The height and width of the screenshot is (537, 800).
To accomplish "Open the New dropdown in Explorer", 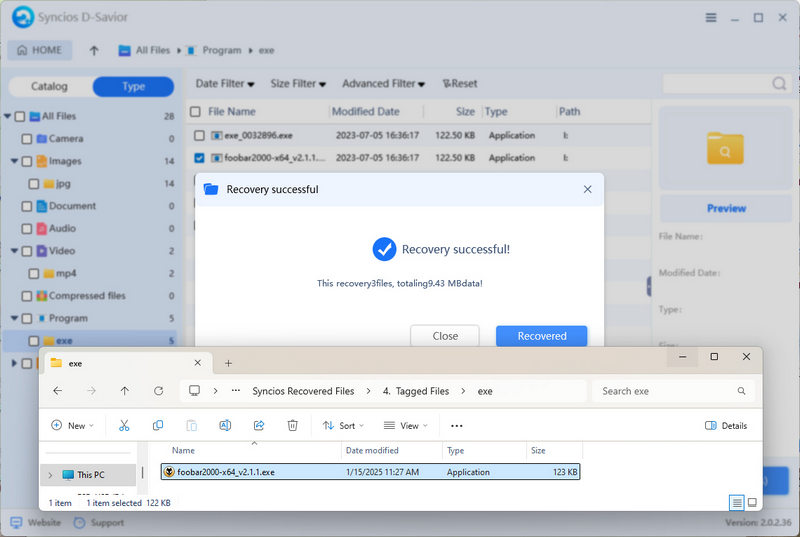I will [x=72, y=425].
